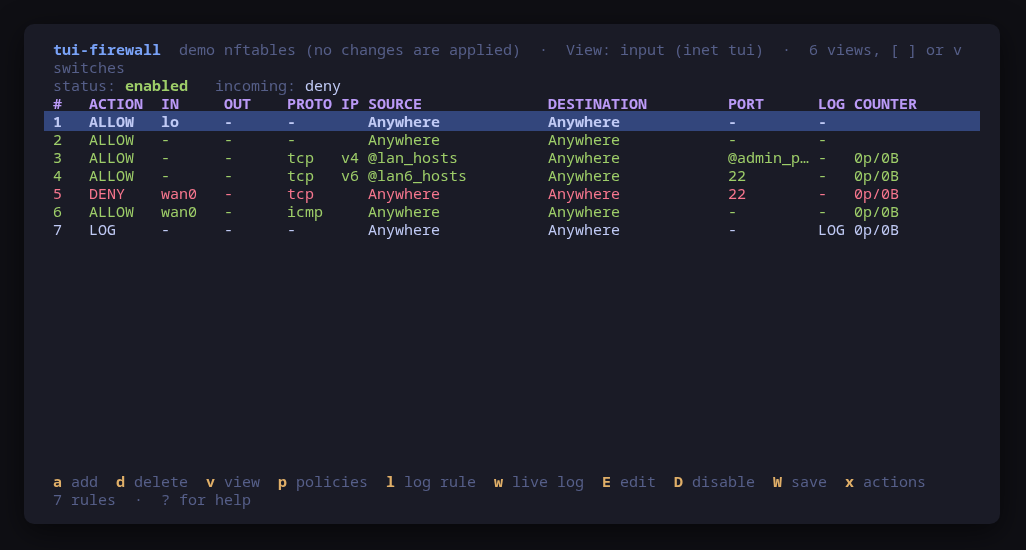Click the '? for help' text

(x=205, y=500)
